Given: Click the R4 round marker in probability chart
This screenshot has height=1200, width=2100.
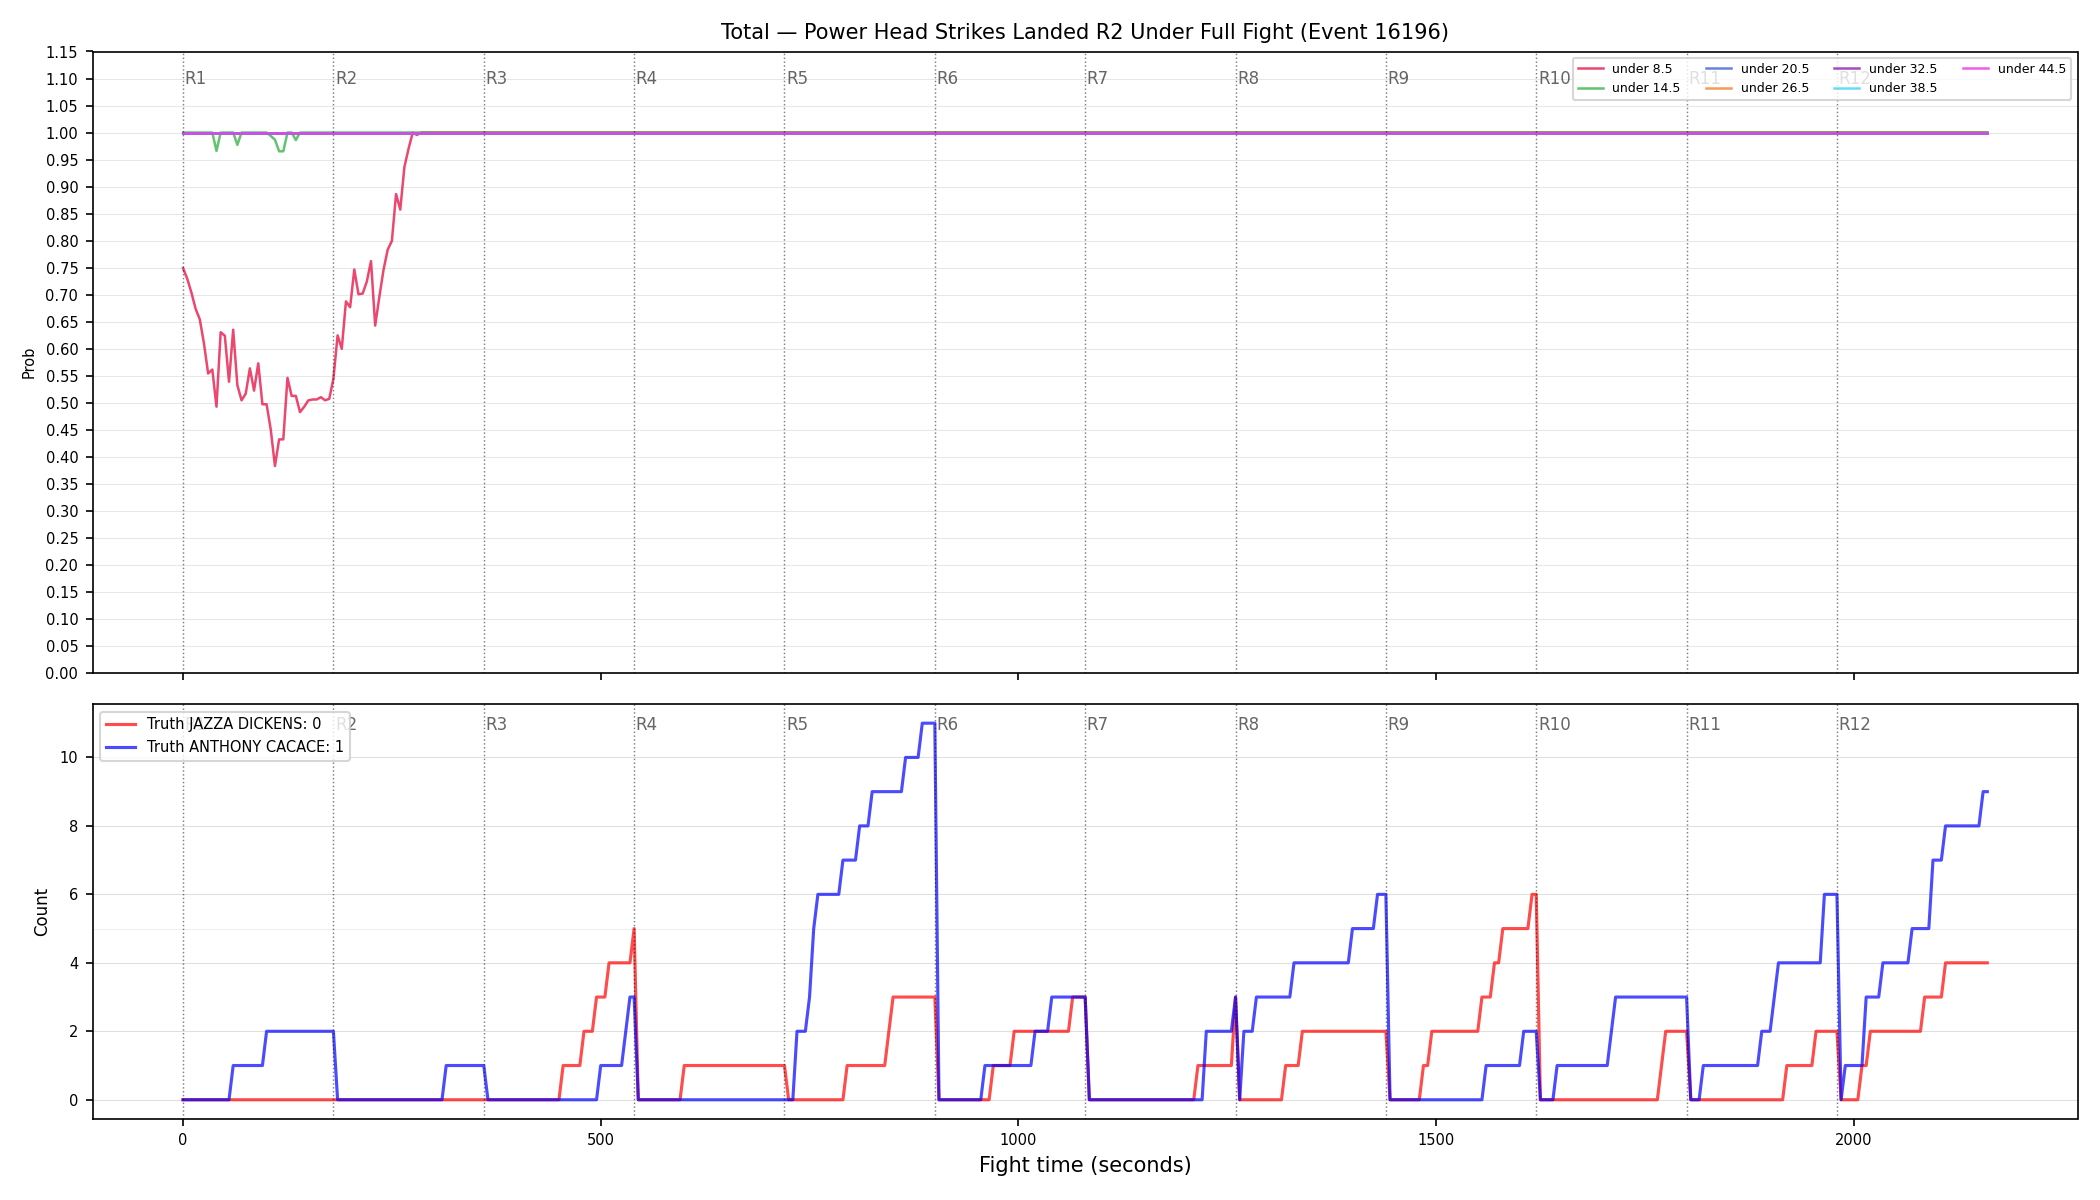Looking at the screenshot, I should tap(646, 78).
